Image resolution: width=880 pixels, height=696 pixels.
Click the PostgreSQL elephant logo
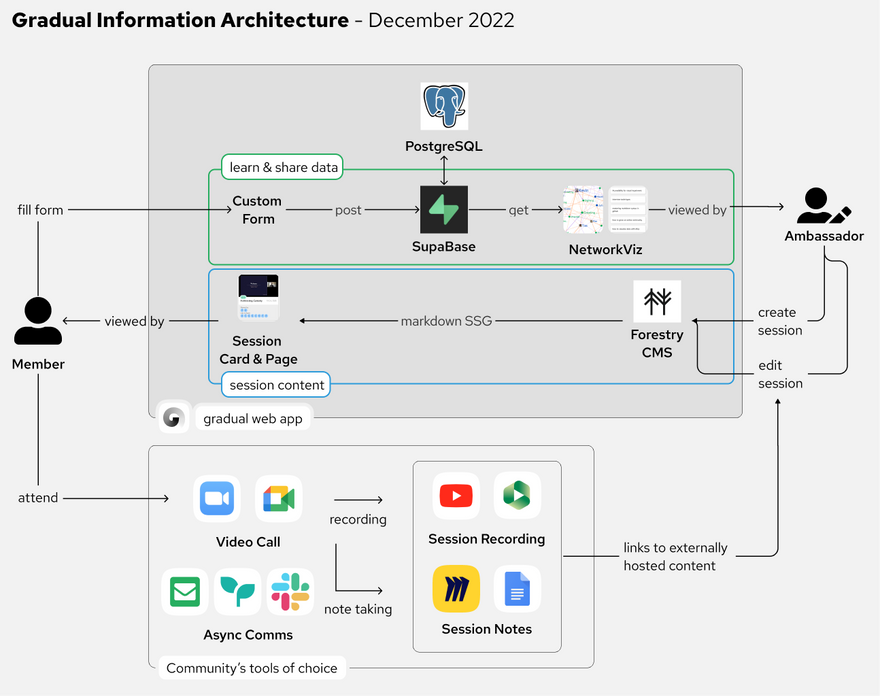tap(444, 107)
